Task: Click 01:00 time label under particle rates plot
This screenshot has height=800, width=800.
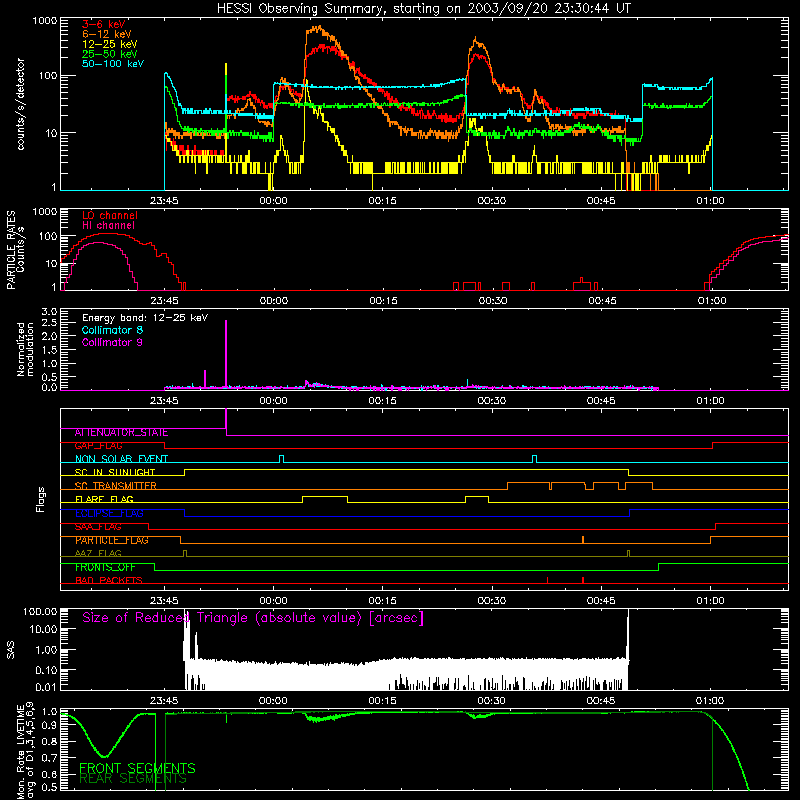Action: 712,301
